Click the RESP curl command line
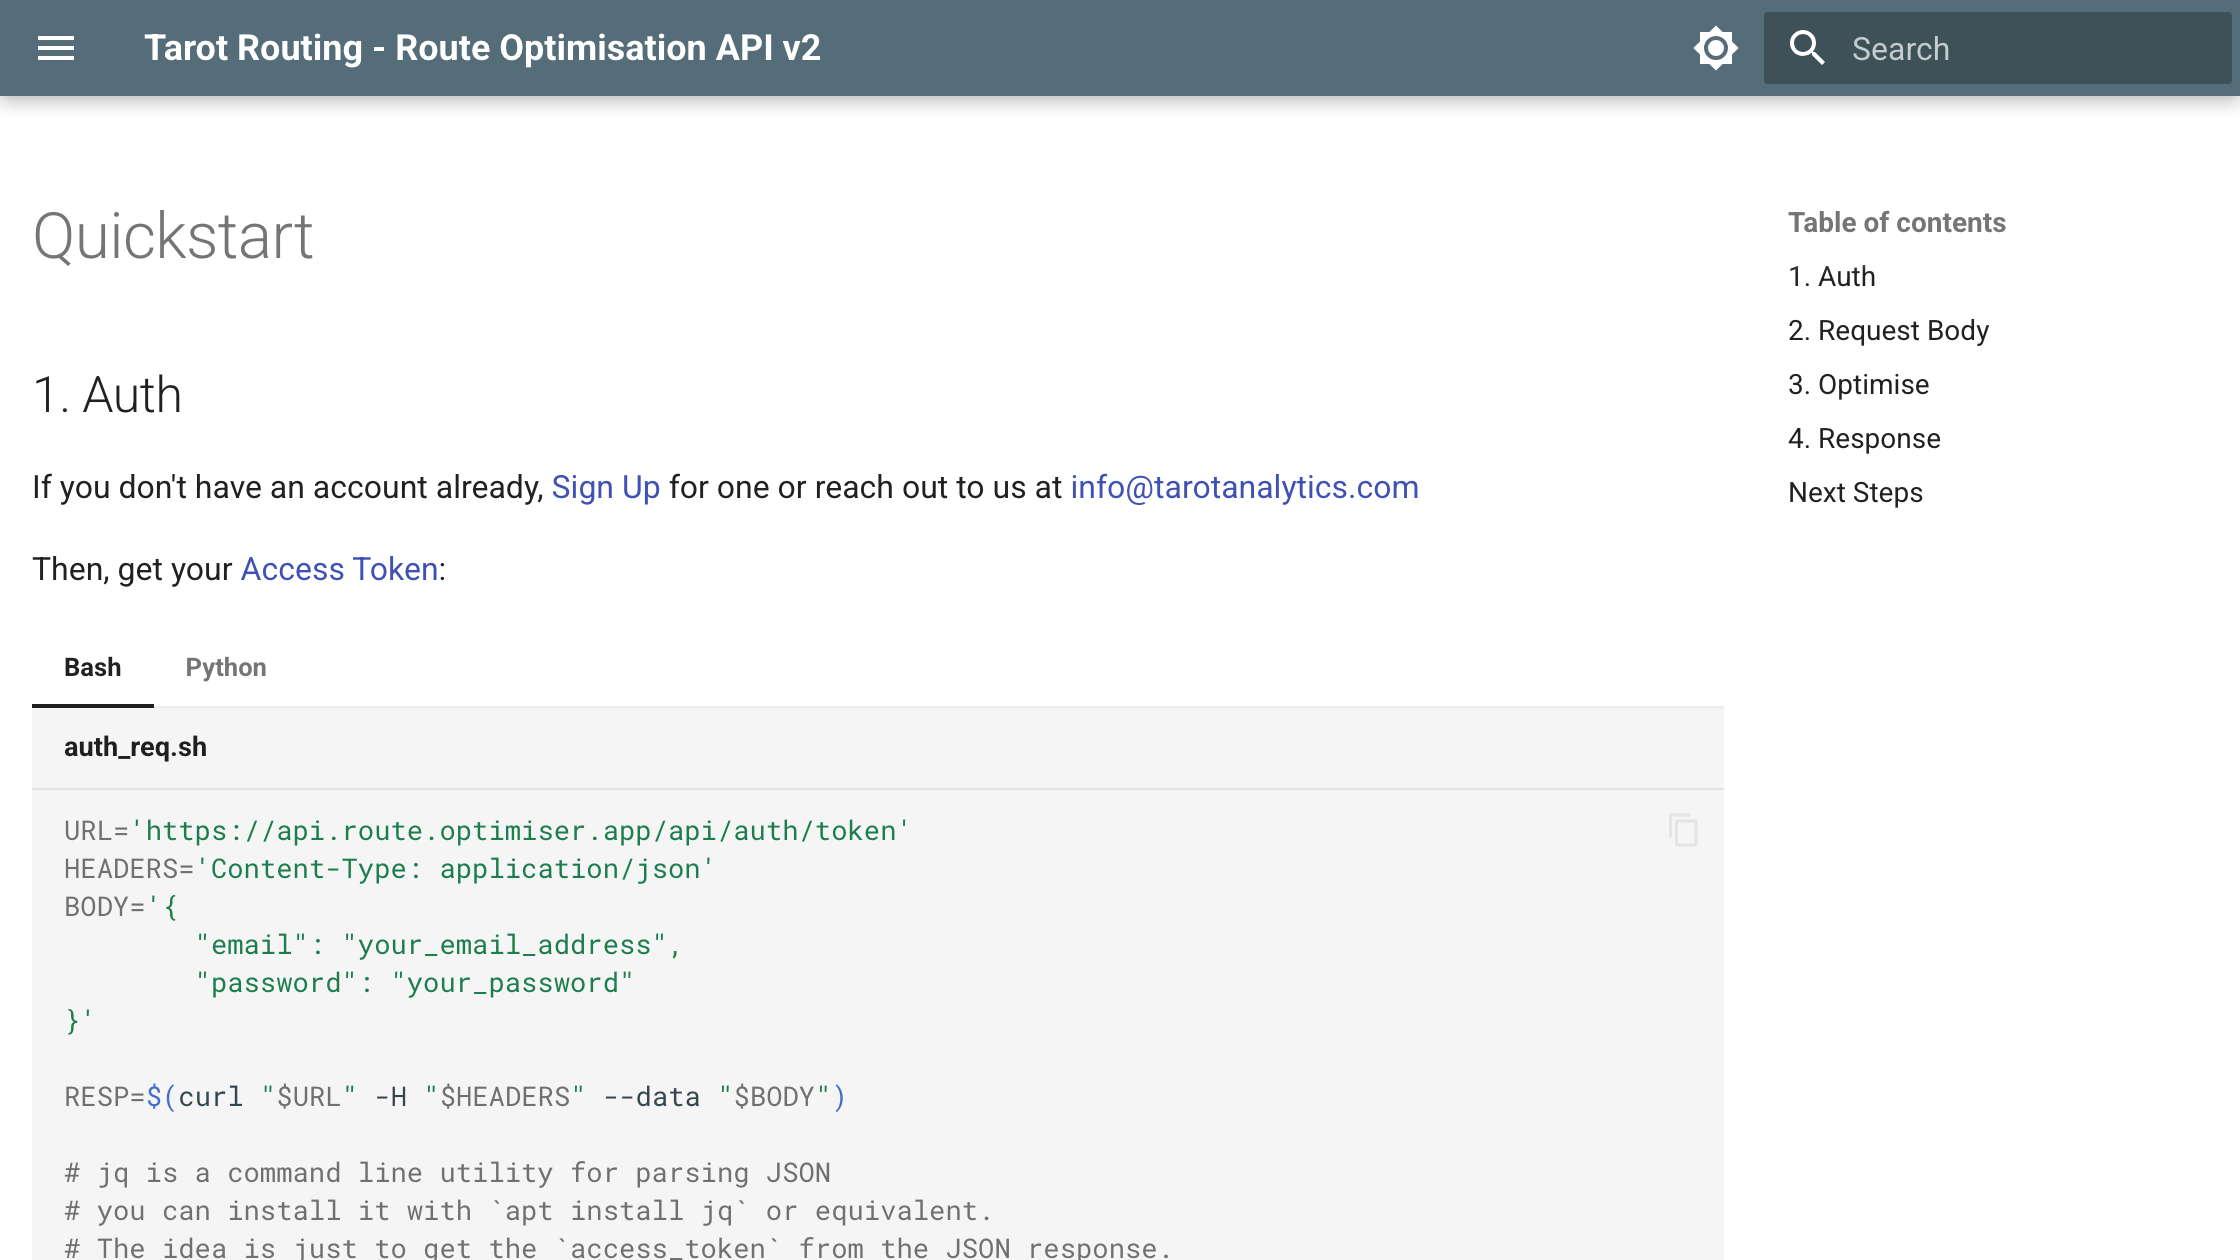Image resolution: width=2240 pixels, height=1260 pixels. click(x=455, y=1097)
